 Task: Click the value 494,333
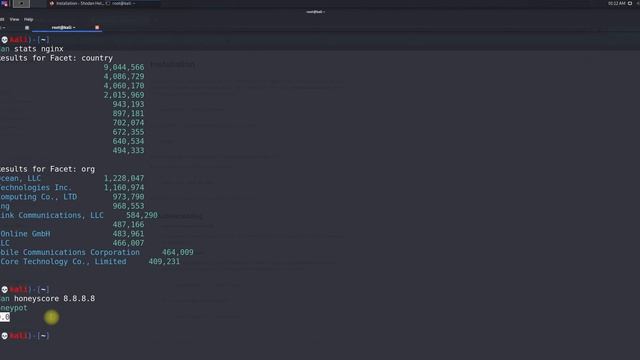click(x=128, y=151)
